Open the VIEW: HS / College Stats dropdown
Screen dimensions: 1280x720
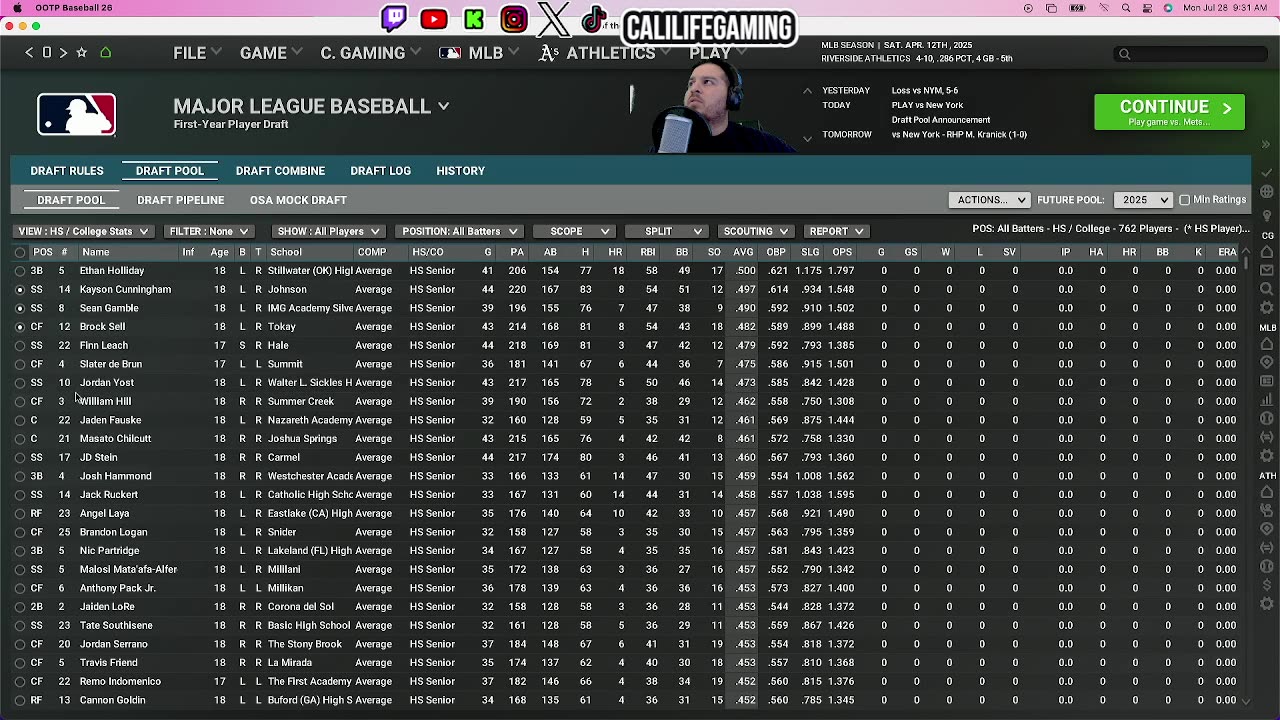pos(83,231)
